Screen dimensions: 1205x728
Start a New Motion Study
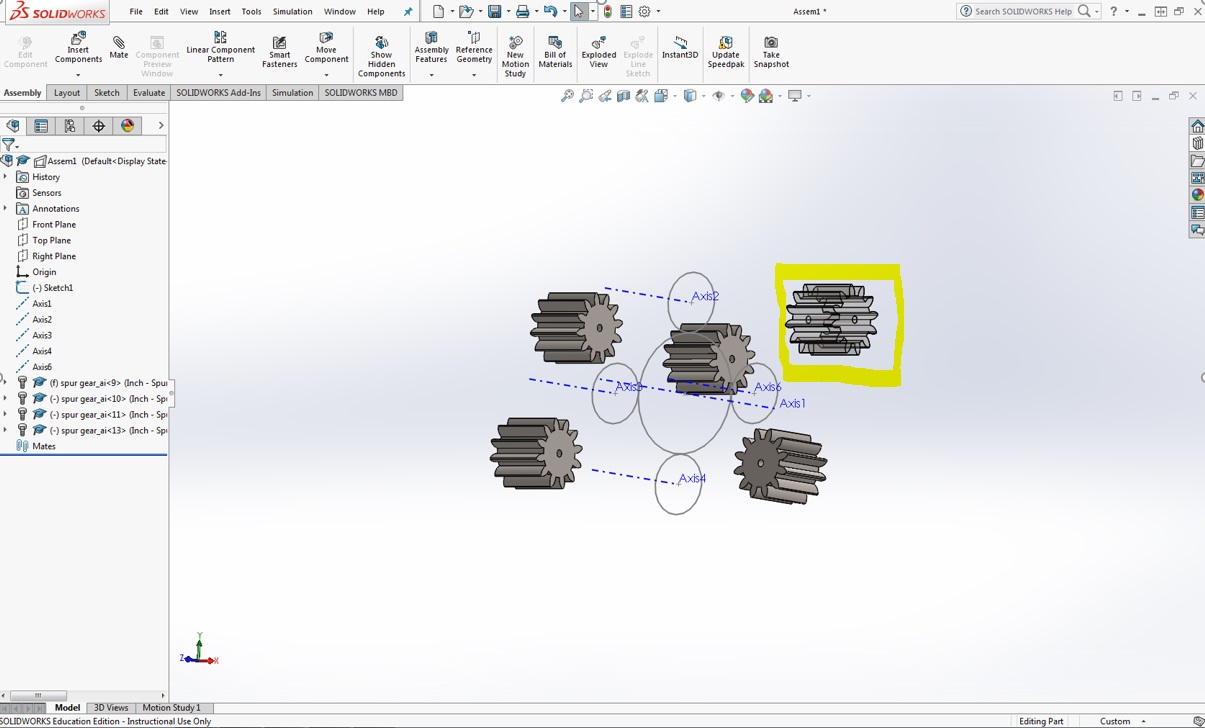point(515,57)
